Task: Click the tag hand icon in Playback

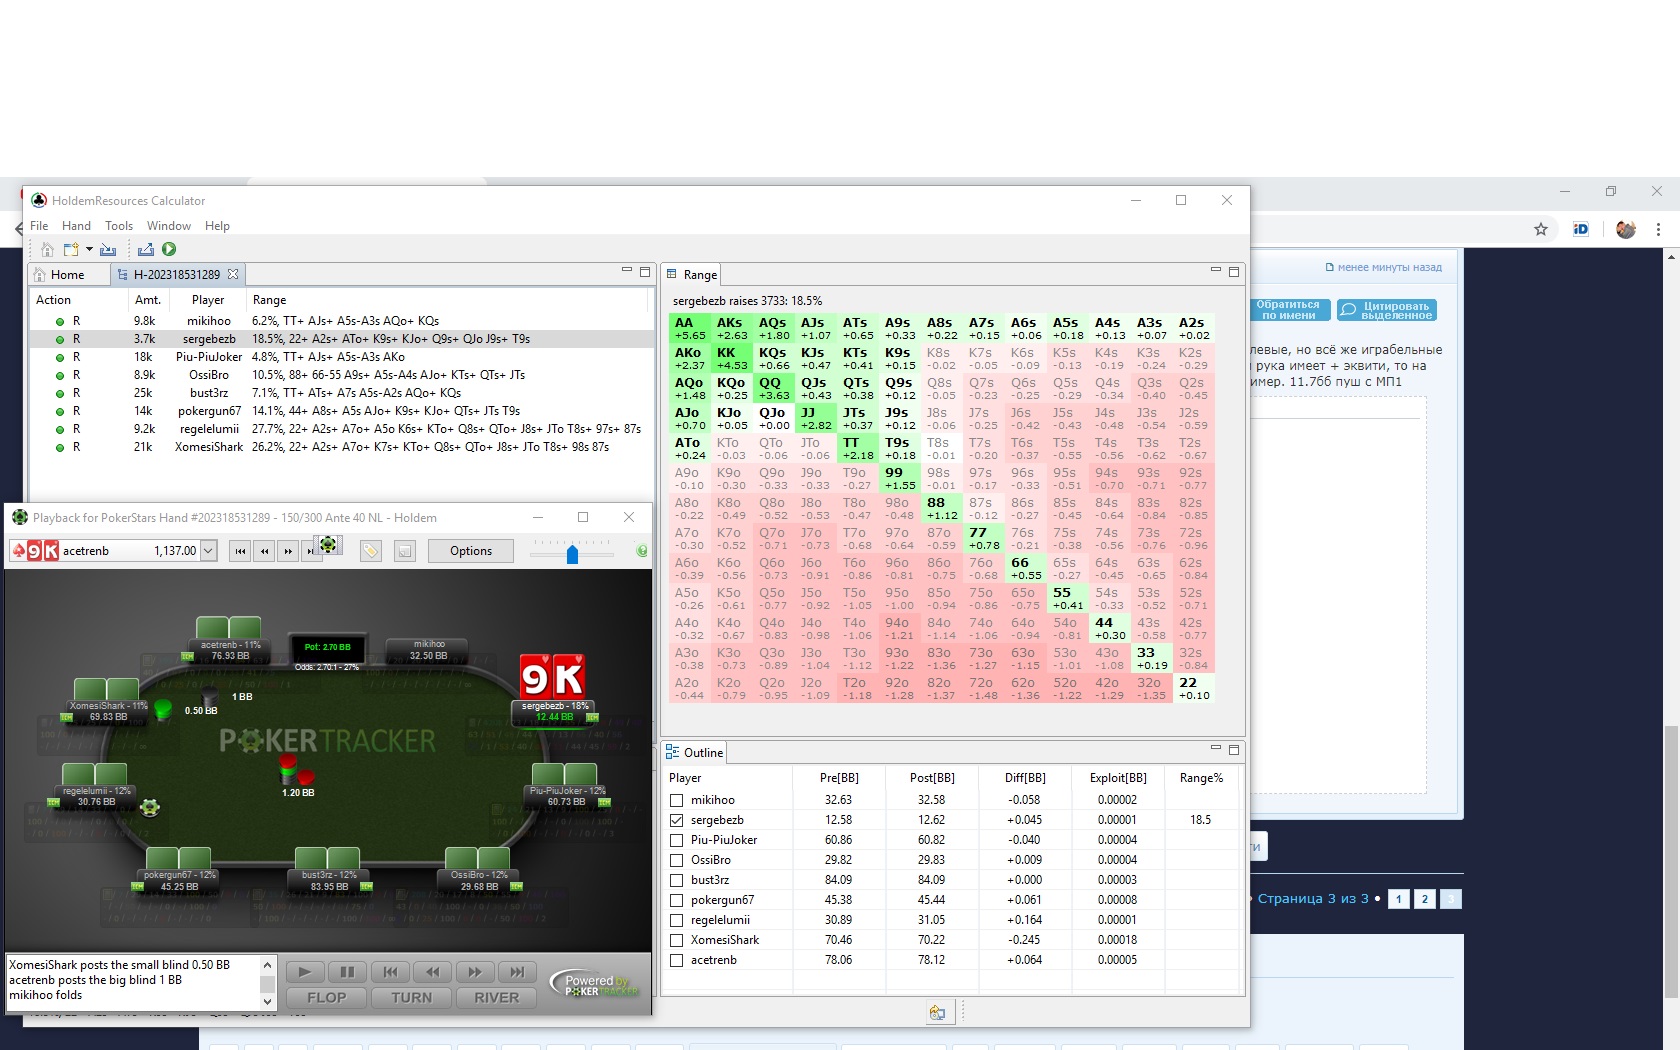Action: click(x=370, y=551)
